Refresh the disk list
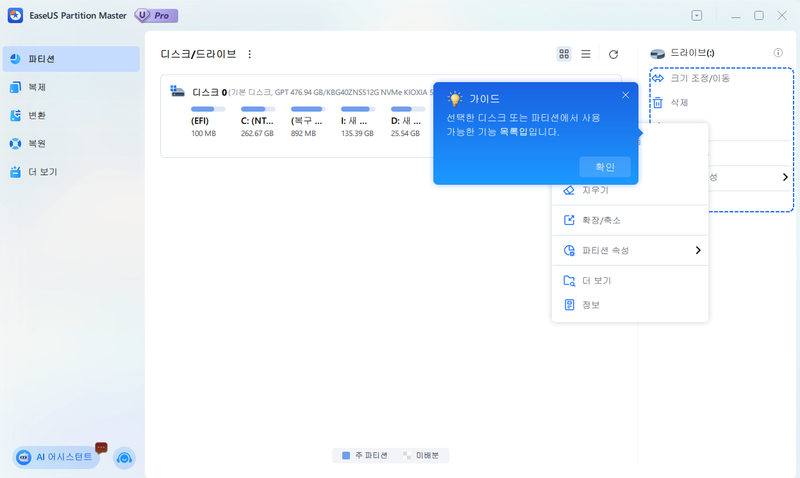 [614, 54]
